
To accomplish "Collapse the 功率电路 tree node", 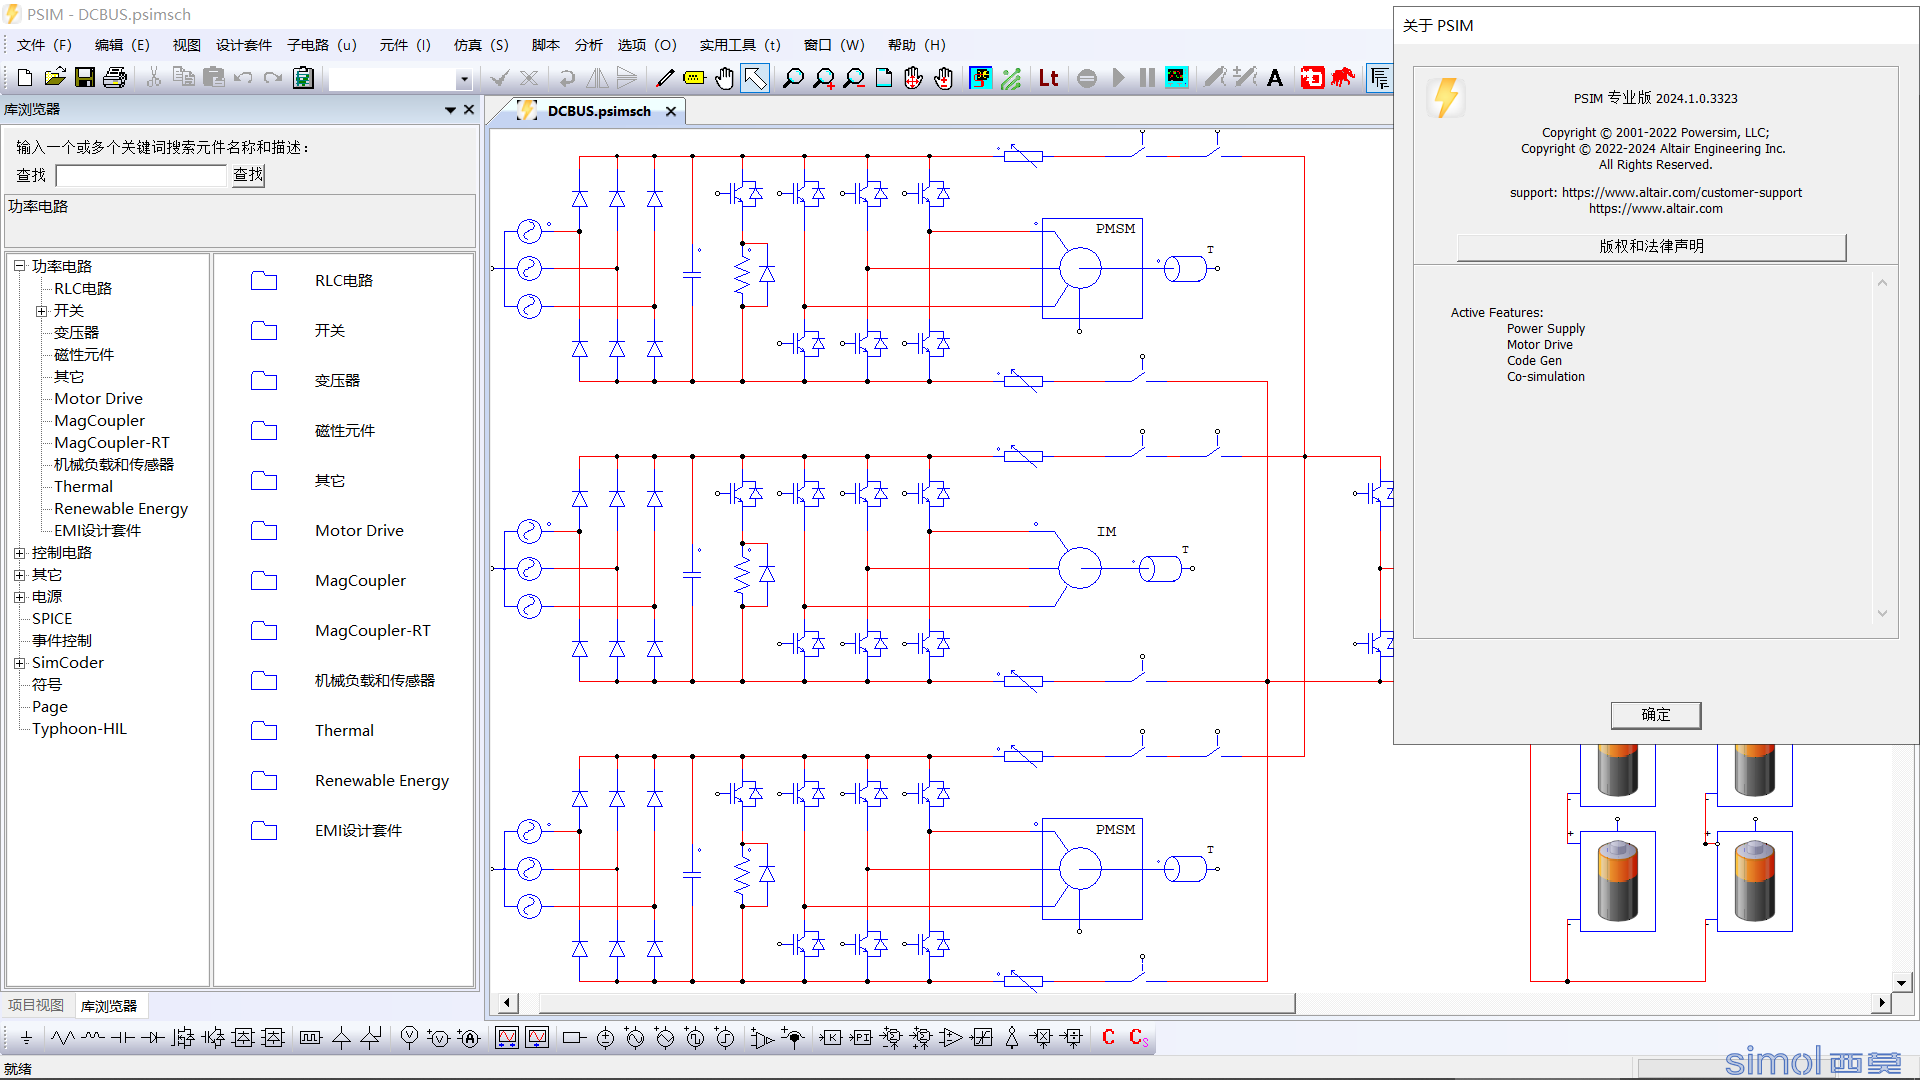I will (19, 266).
